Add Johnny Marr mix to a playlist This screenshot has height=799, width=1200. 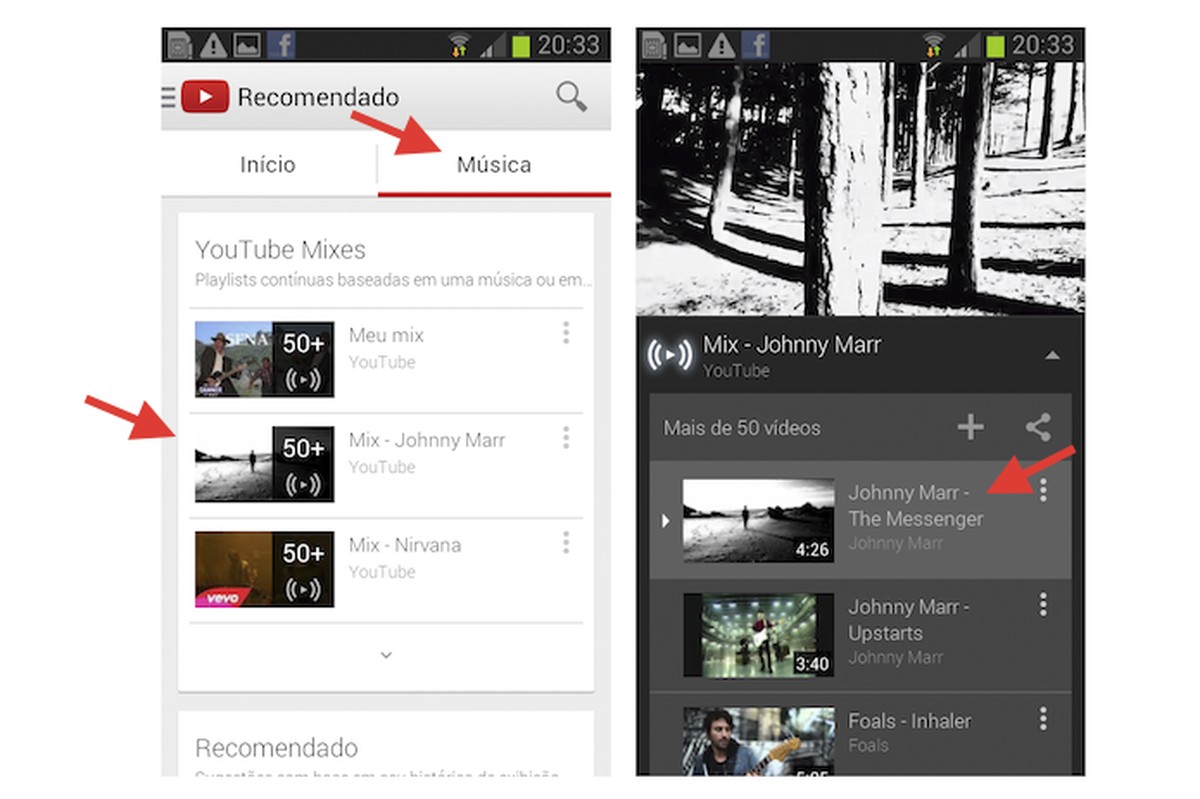[969, 426]
